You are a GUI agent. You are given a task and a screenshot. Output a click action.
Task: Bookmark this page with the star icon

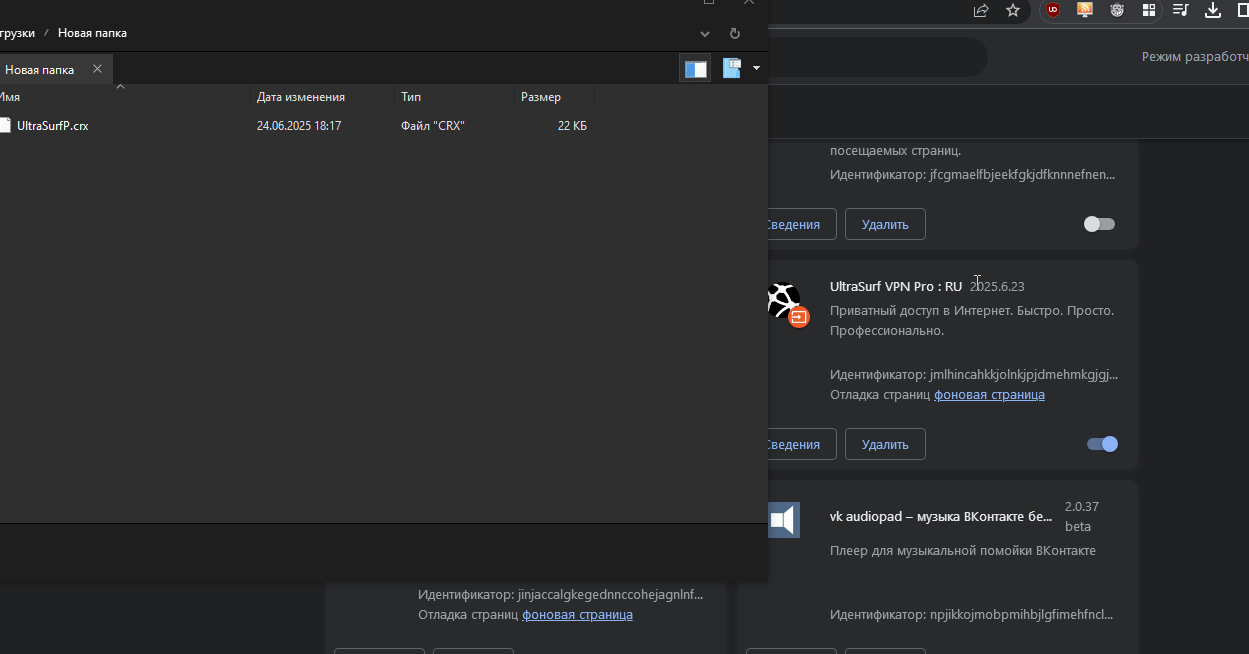coord(1013,10)
